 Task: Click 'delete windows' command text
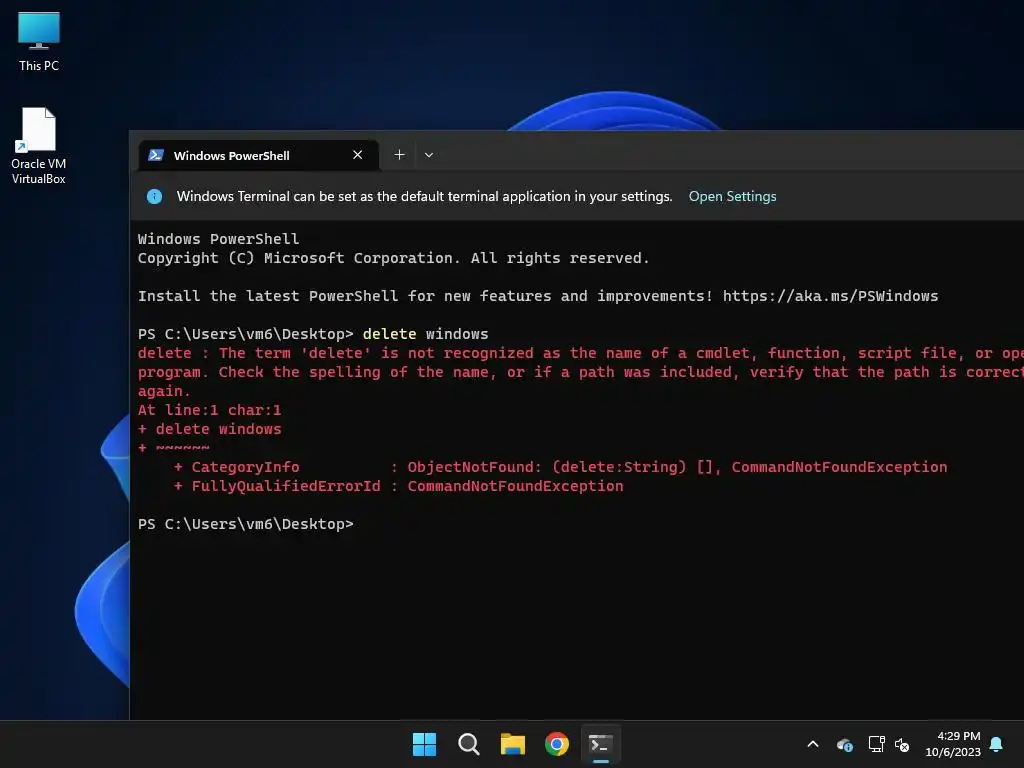pos(425,334)
